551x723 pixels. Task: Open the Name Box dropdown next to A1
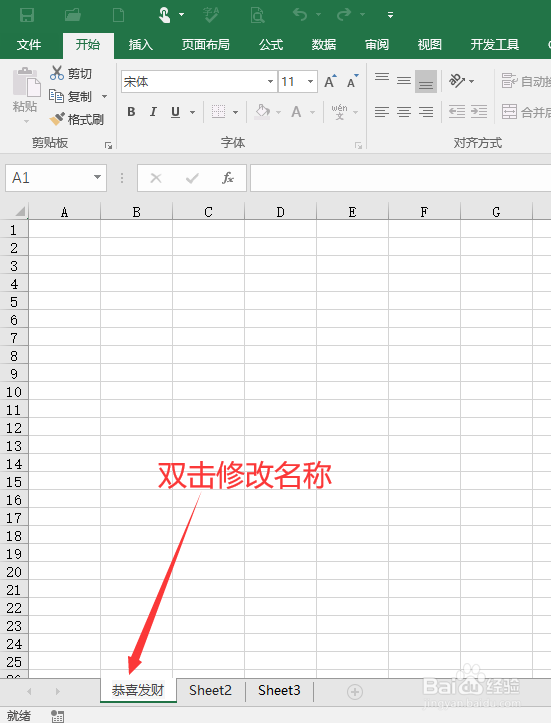(x=97, y=178)
